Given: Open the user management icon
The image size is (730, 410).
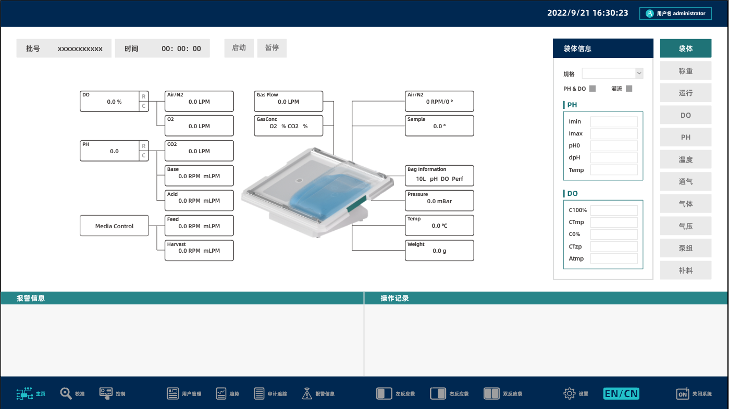Looking at the screenshot, I should click(172, 394).
